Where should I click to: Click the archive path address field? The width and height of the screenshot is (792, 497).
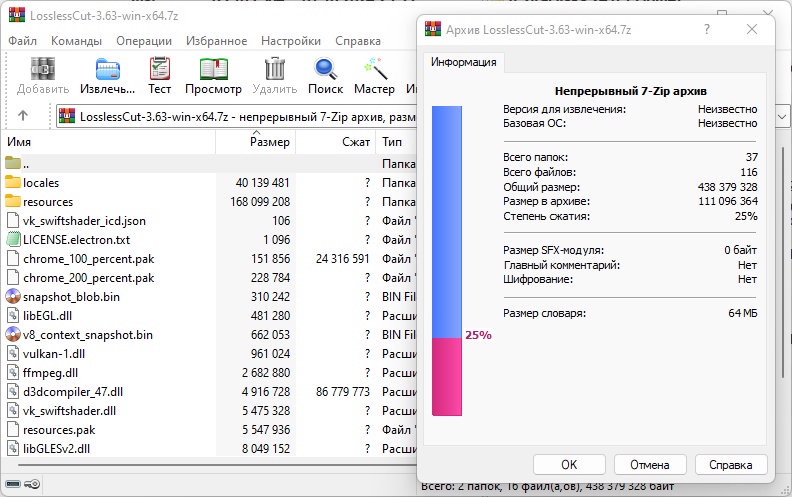click(236, 117)
